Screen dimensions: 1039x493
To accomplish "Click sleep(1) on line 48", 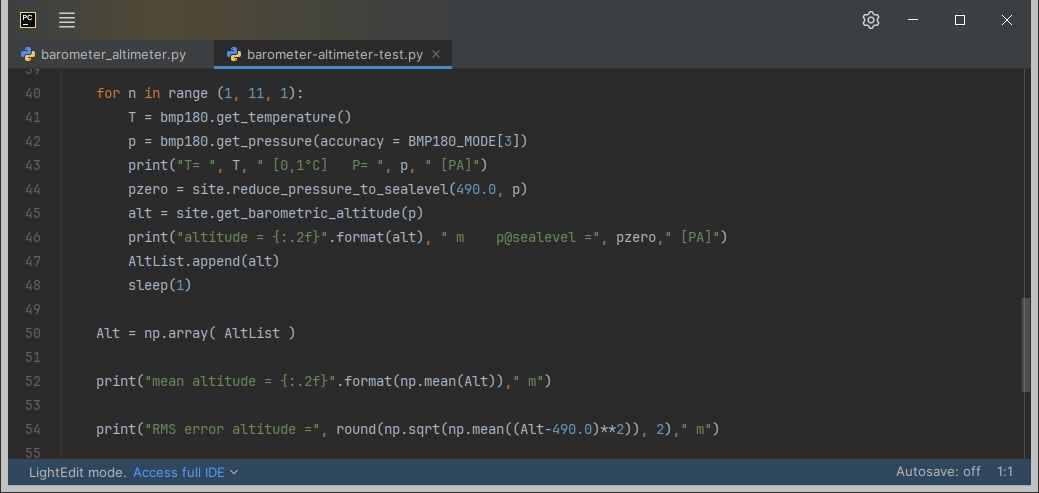I will tap(160, 285).
